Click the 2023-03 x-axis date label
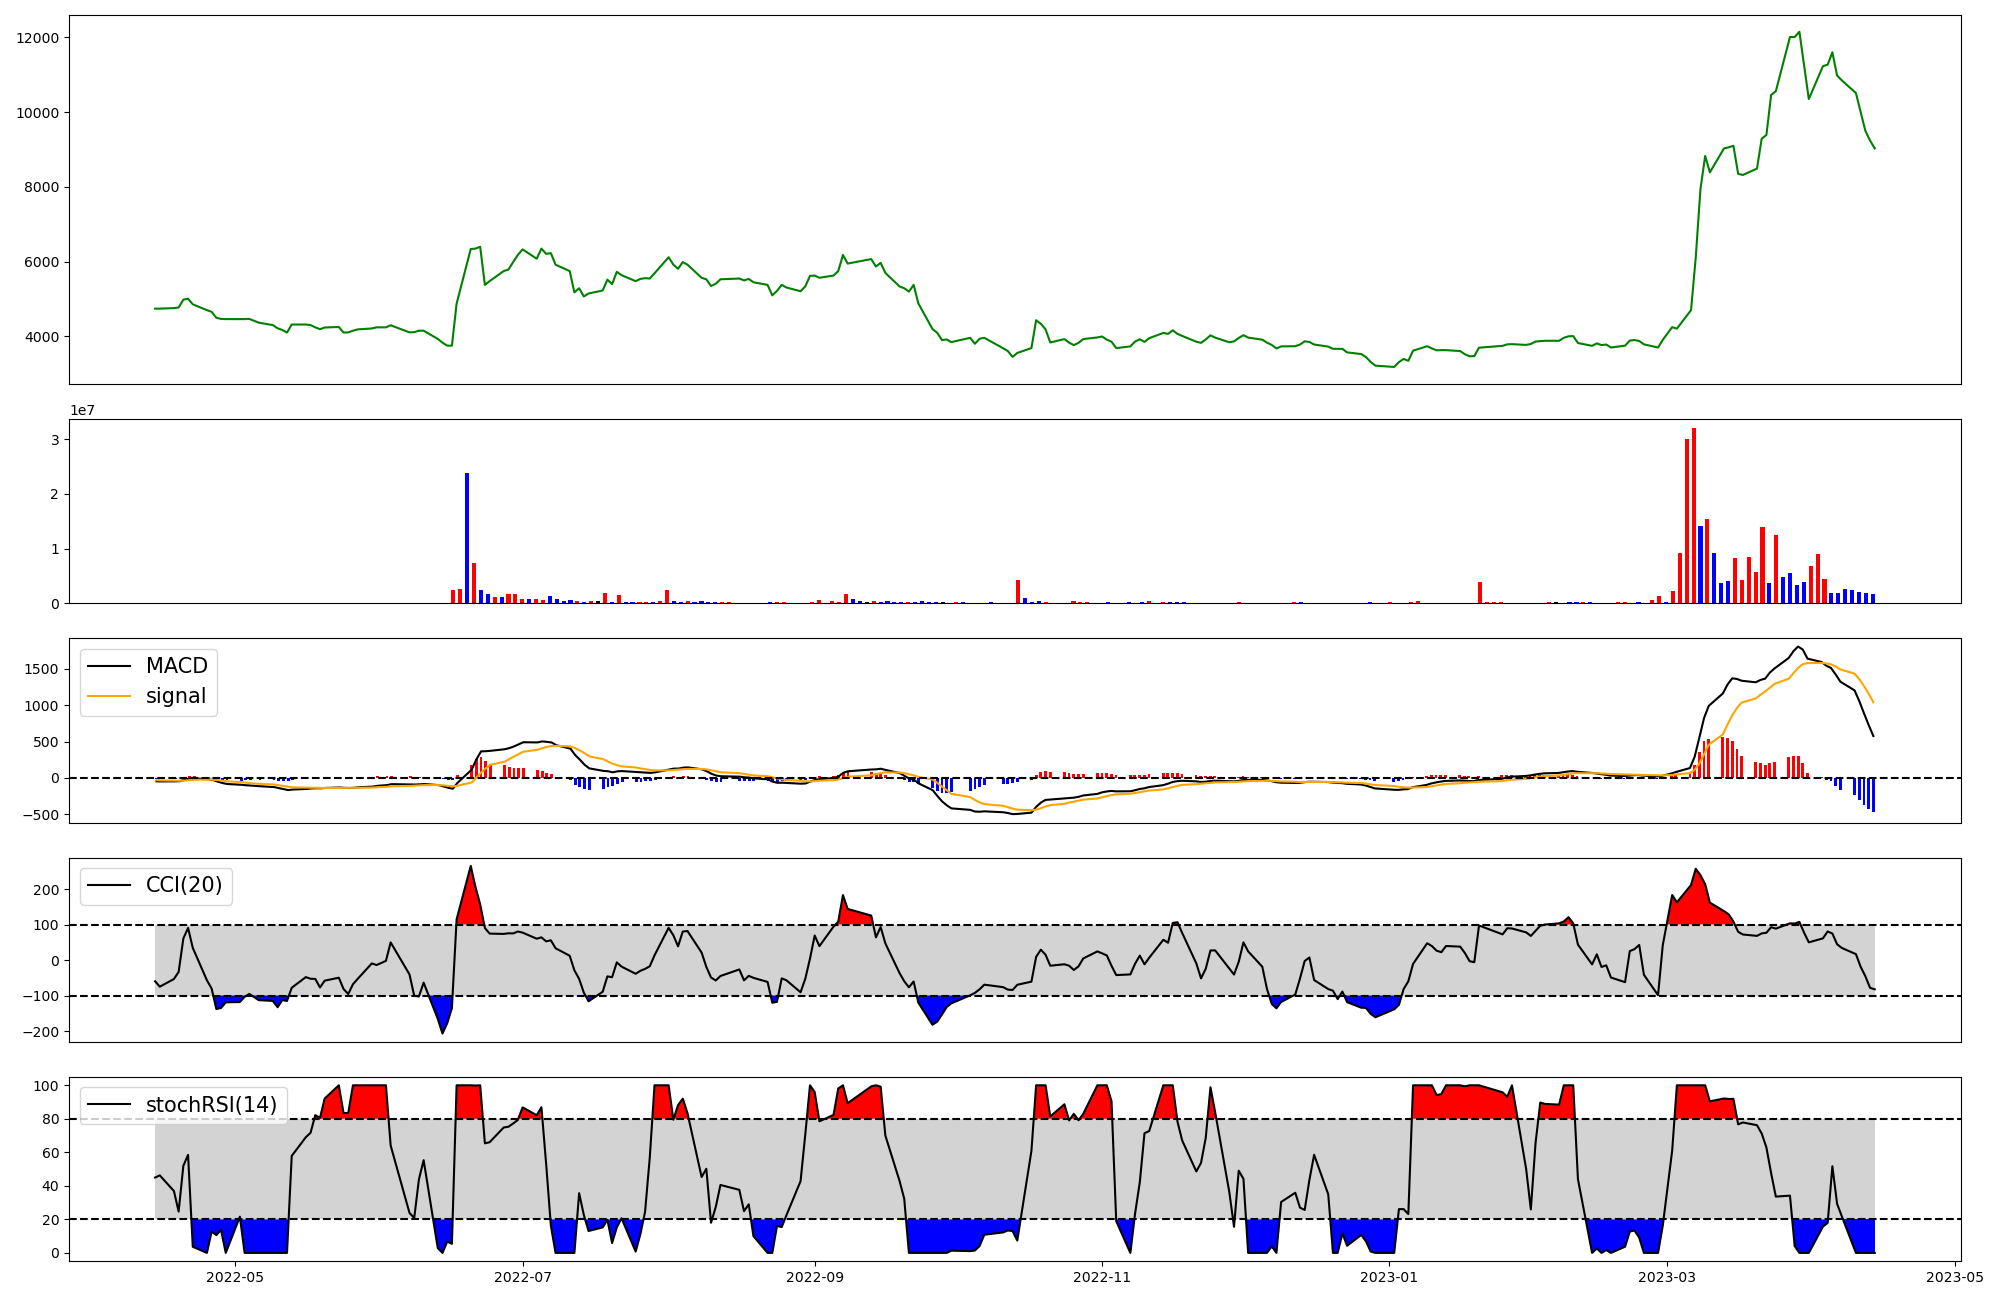The image size is (2000, 1300). [1668, 1277]
